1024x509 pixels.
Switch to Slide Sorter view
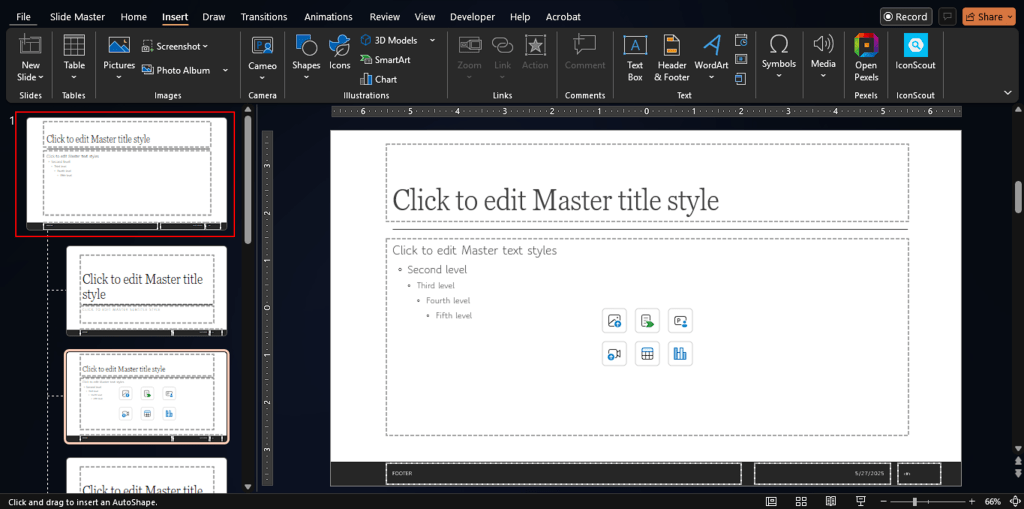[799, 501]
